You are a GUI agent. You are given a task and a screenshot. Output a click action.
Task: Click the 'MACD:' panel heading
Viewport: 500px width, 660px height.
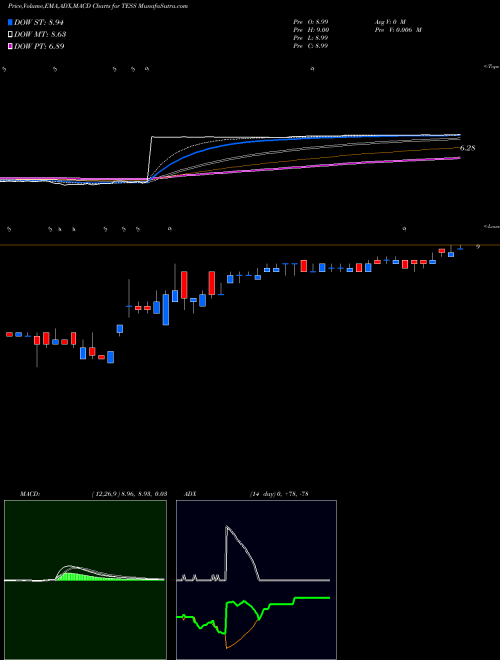click(x=30, y=493)
